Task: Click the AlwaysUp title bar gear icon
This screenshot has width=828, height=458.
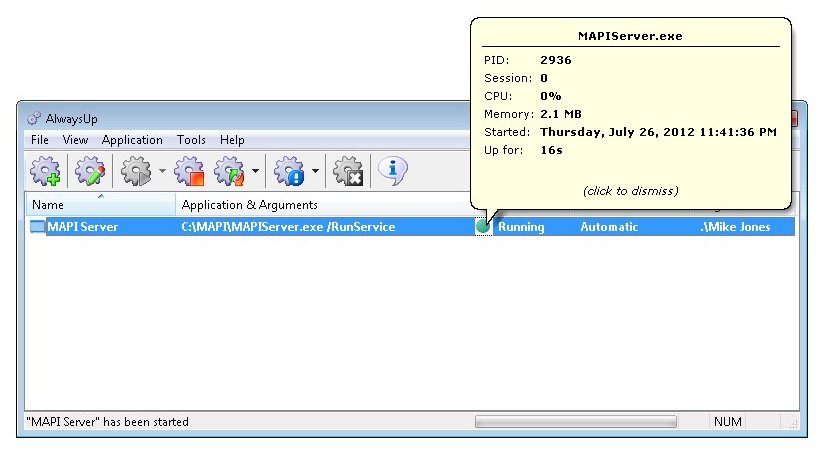Action: pyautogui.click(x=34, y=118)
